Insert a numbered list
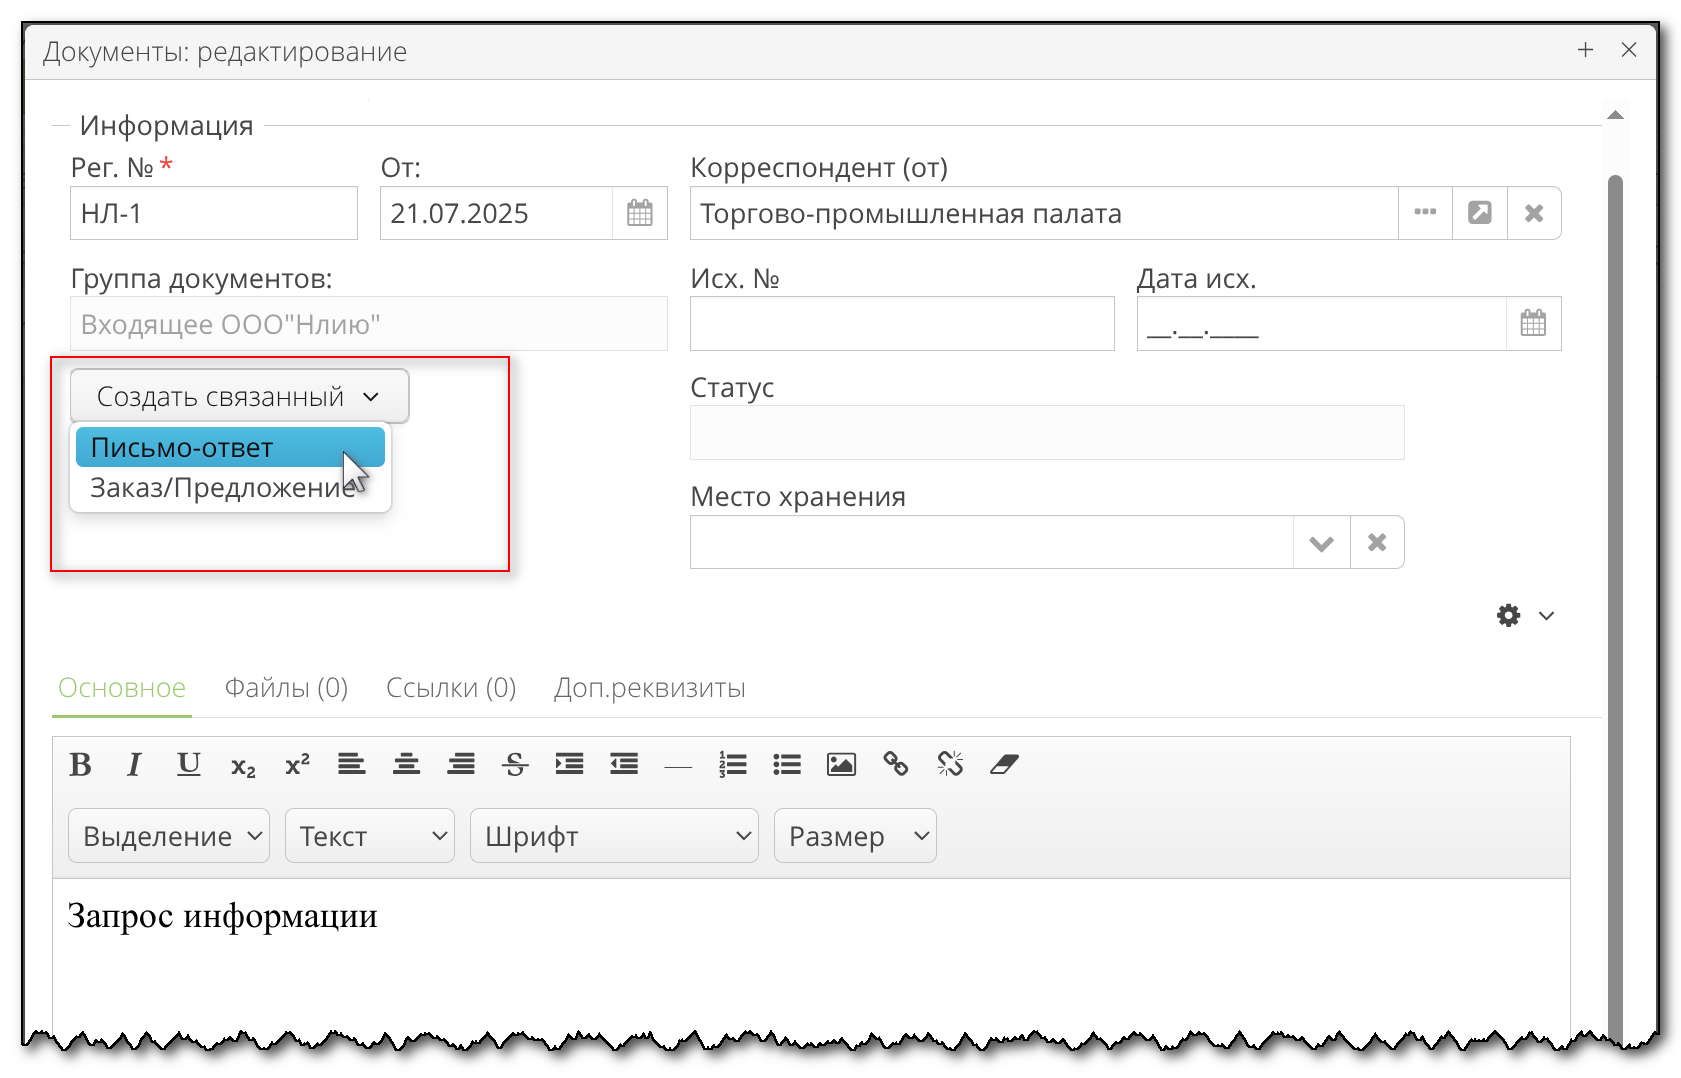Screen dimensions: 1681x1078 pyautogui.click(x=732, y=764)
